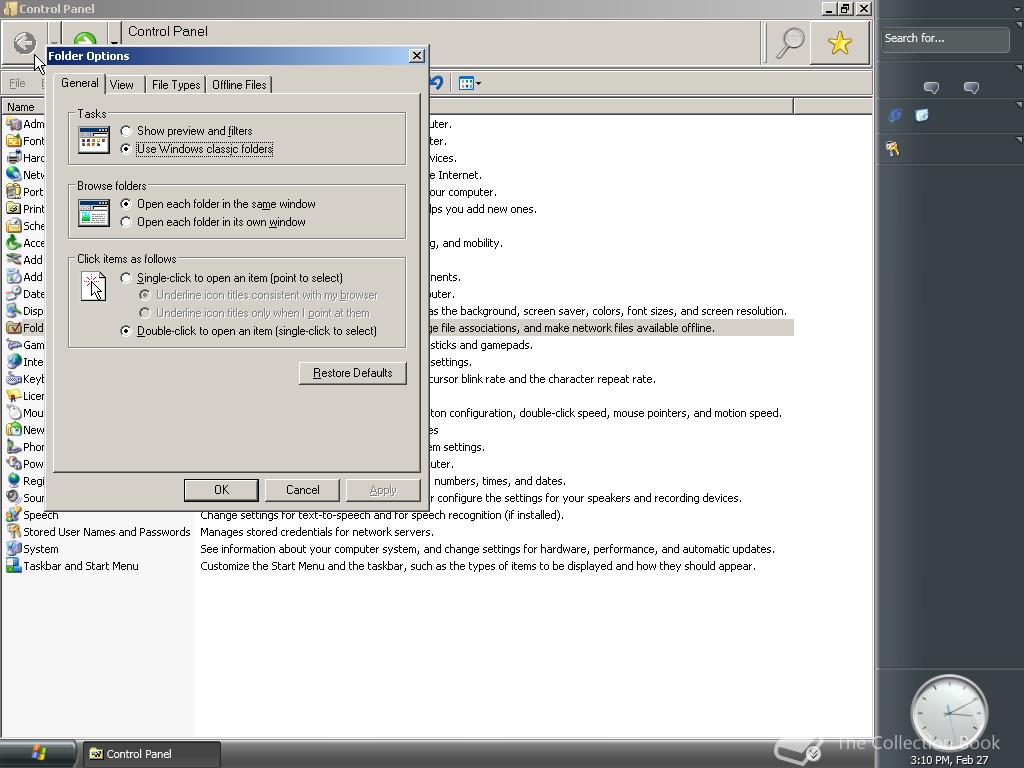Select the Speech icon in the list
Image resolution: width=1024 pixels, height=768 pixels.
pyautogui.click(x=14, y=514)
